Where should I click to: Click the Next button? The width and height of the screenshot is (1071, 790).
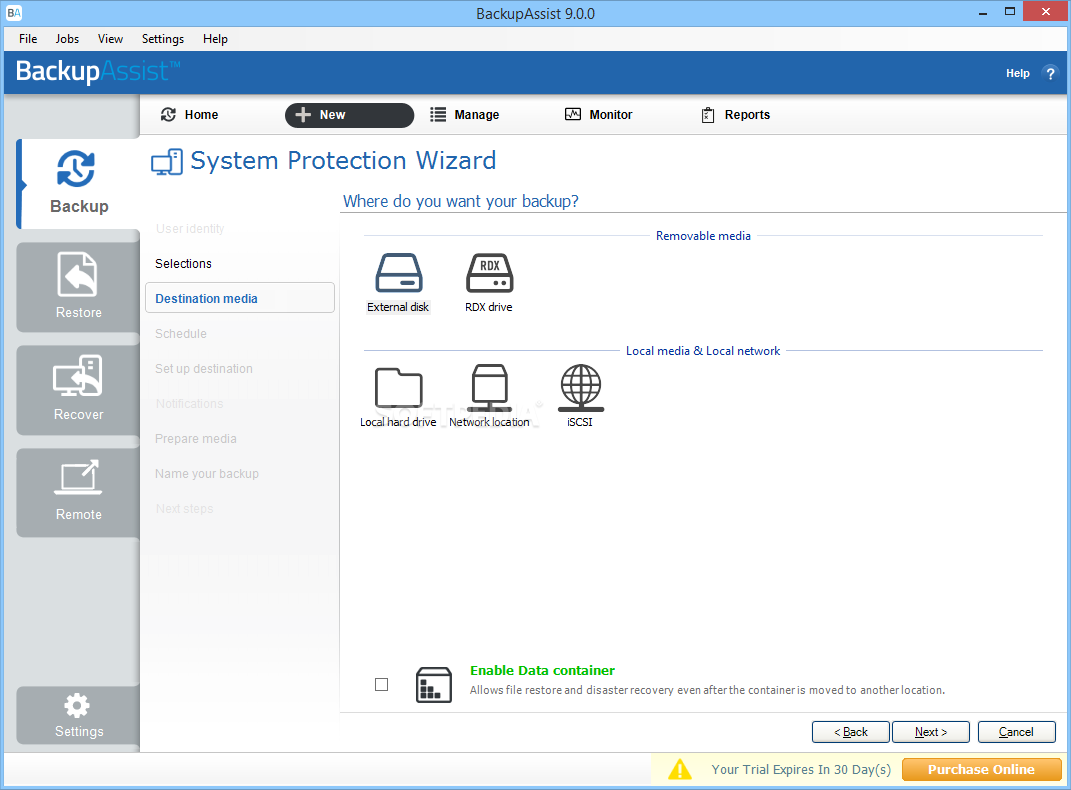(930, 732)
